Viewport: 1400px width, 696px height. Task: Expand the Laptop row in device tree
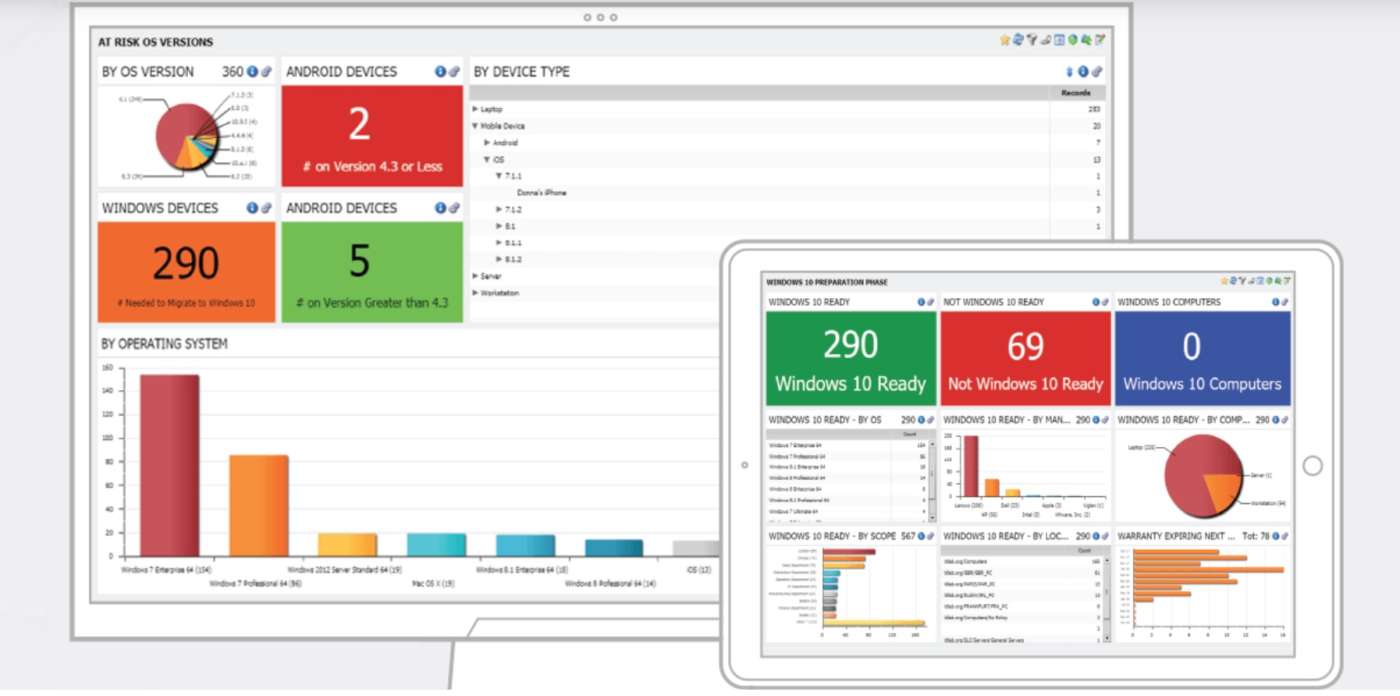tap(476, 109)
